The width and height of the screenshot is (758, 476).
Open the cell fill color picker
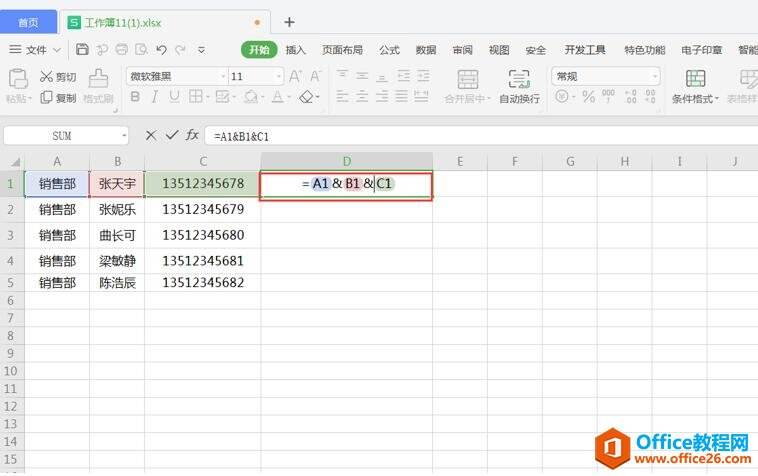[x=250, y=97]
